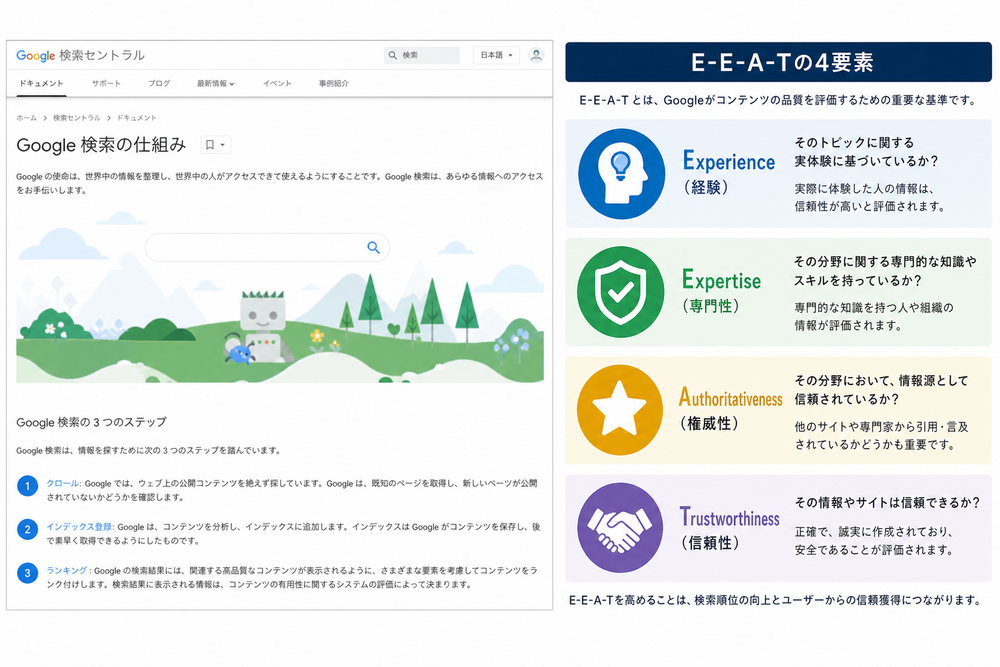This screenshot has width=1000, height=667.
Task: Click the step 2 blue number circle
Action: coord(27,529)
